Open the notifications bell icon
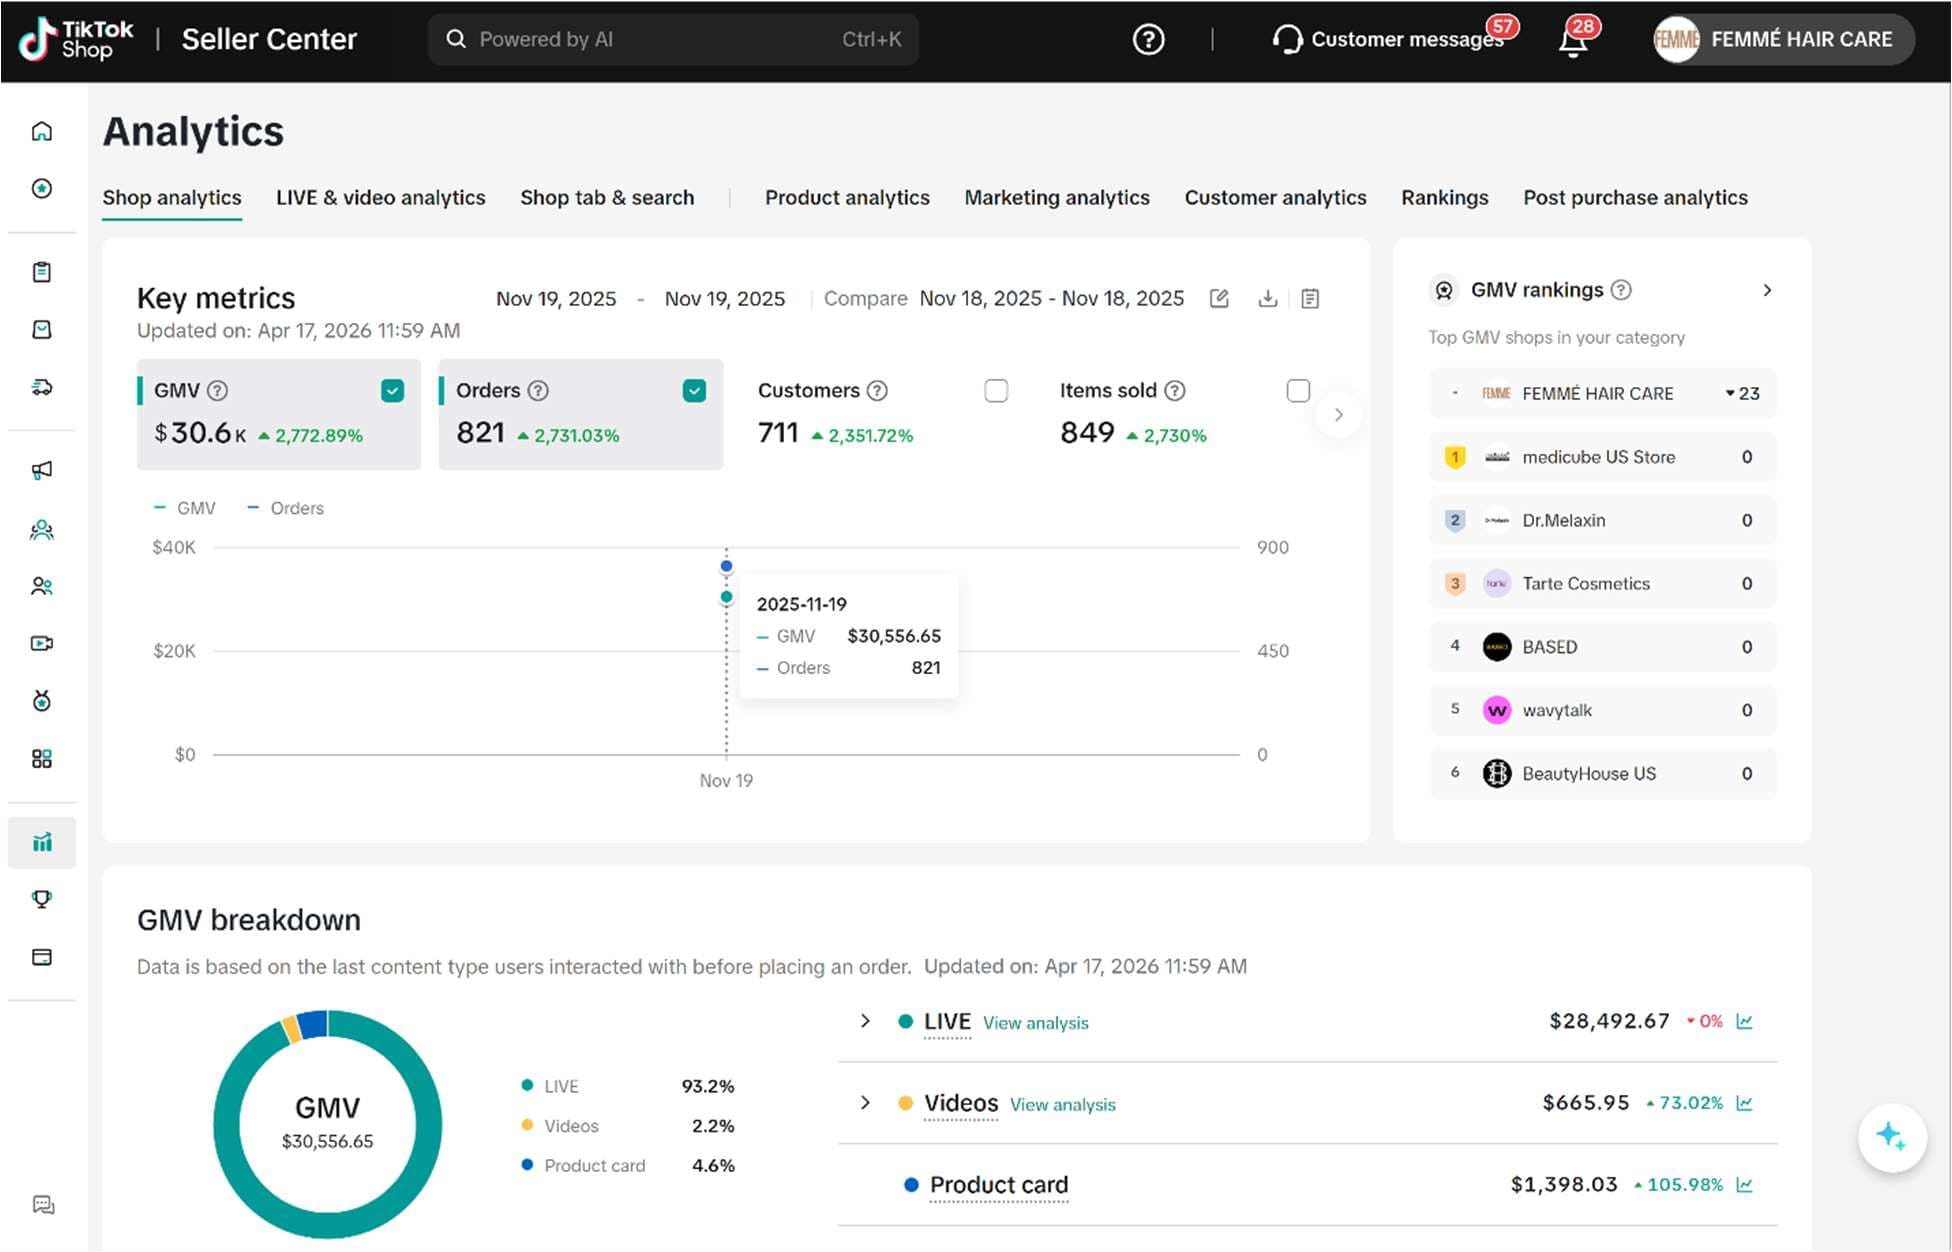 point(1573,41)
